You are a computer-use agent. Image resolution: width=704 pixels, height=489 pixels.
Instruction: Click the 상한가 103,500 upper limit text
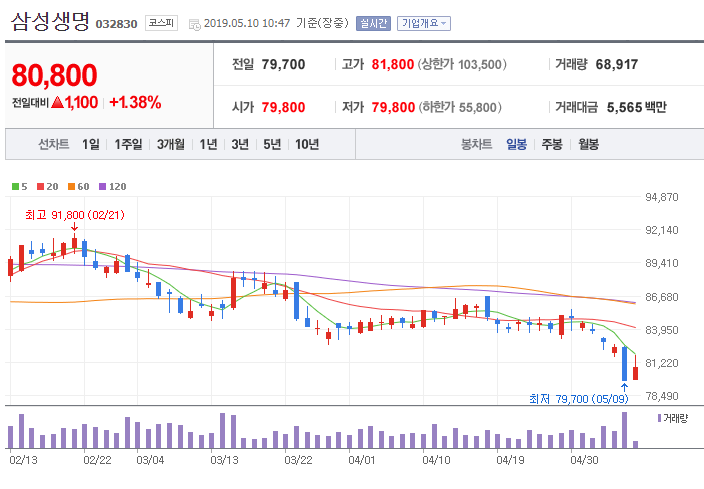pos(462,64)
